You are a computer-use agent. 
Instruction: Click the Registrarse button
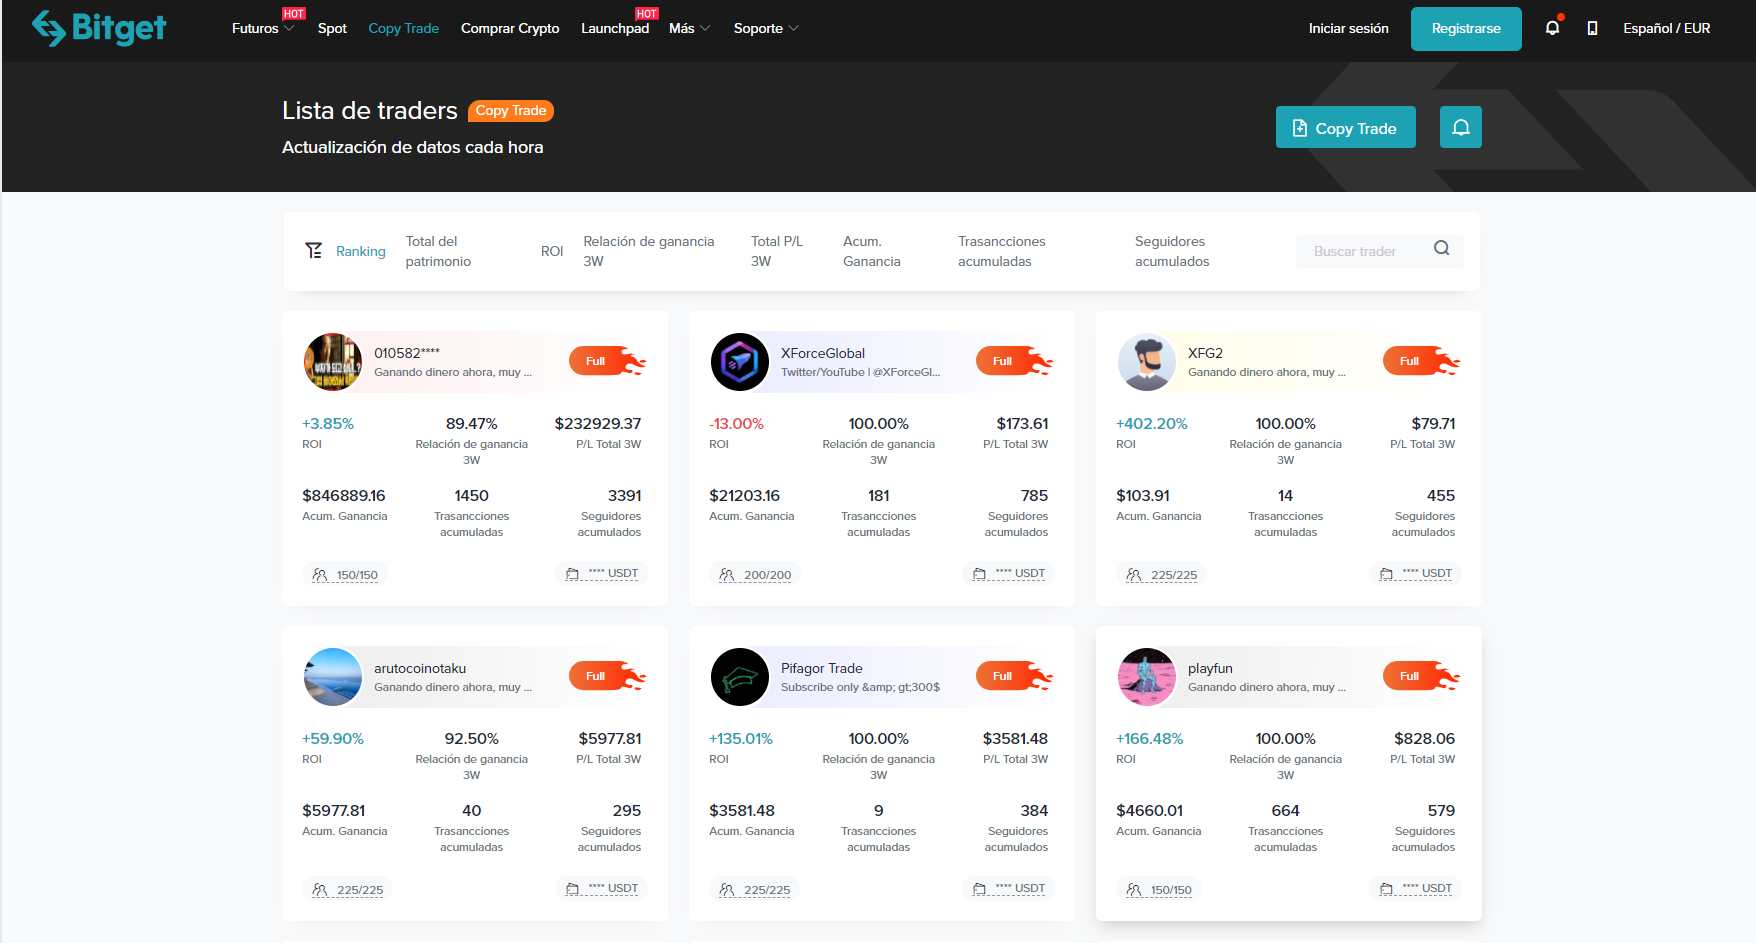point(1466,28)
